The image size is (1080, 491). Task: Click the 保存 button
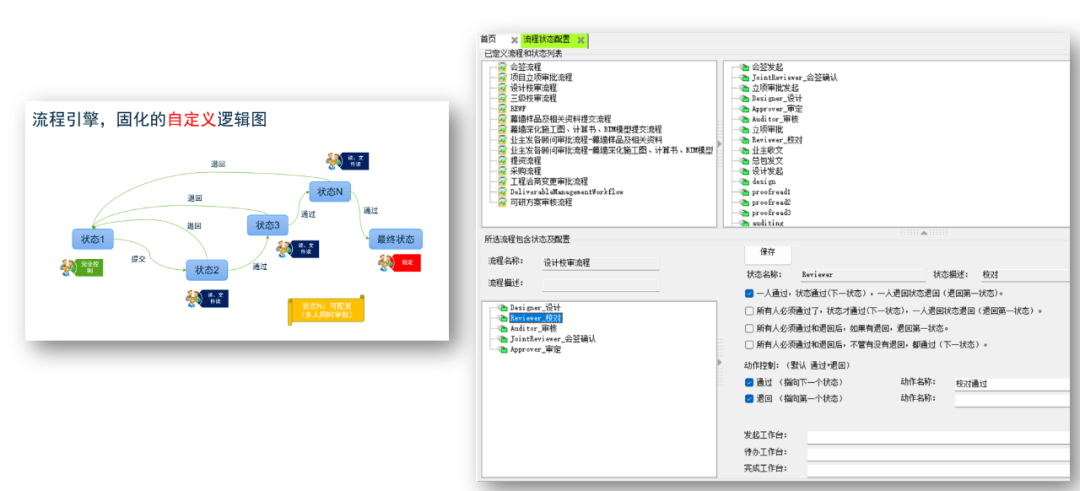[768, 252]
